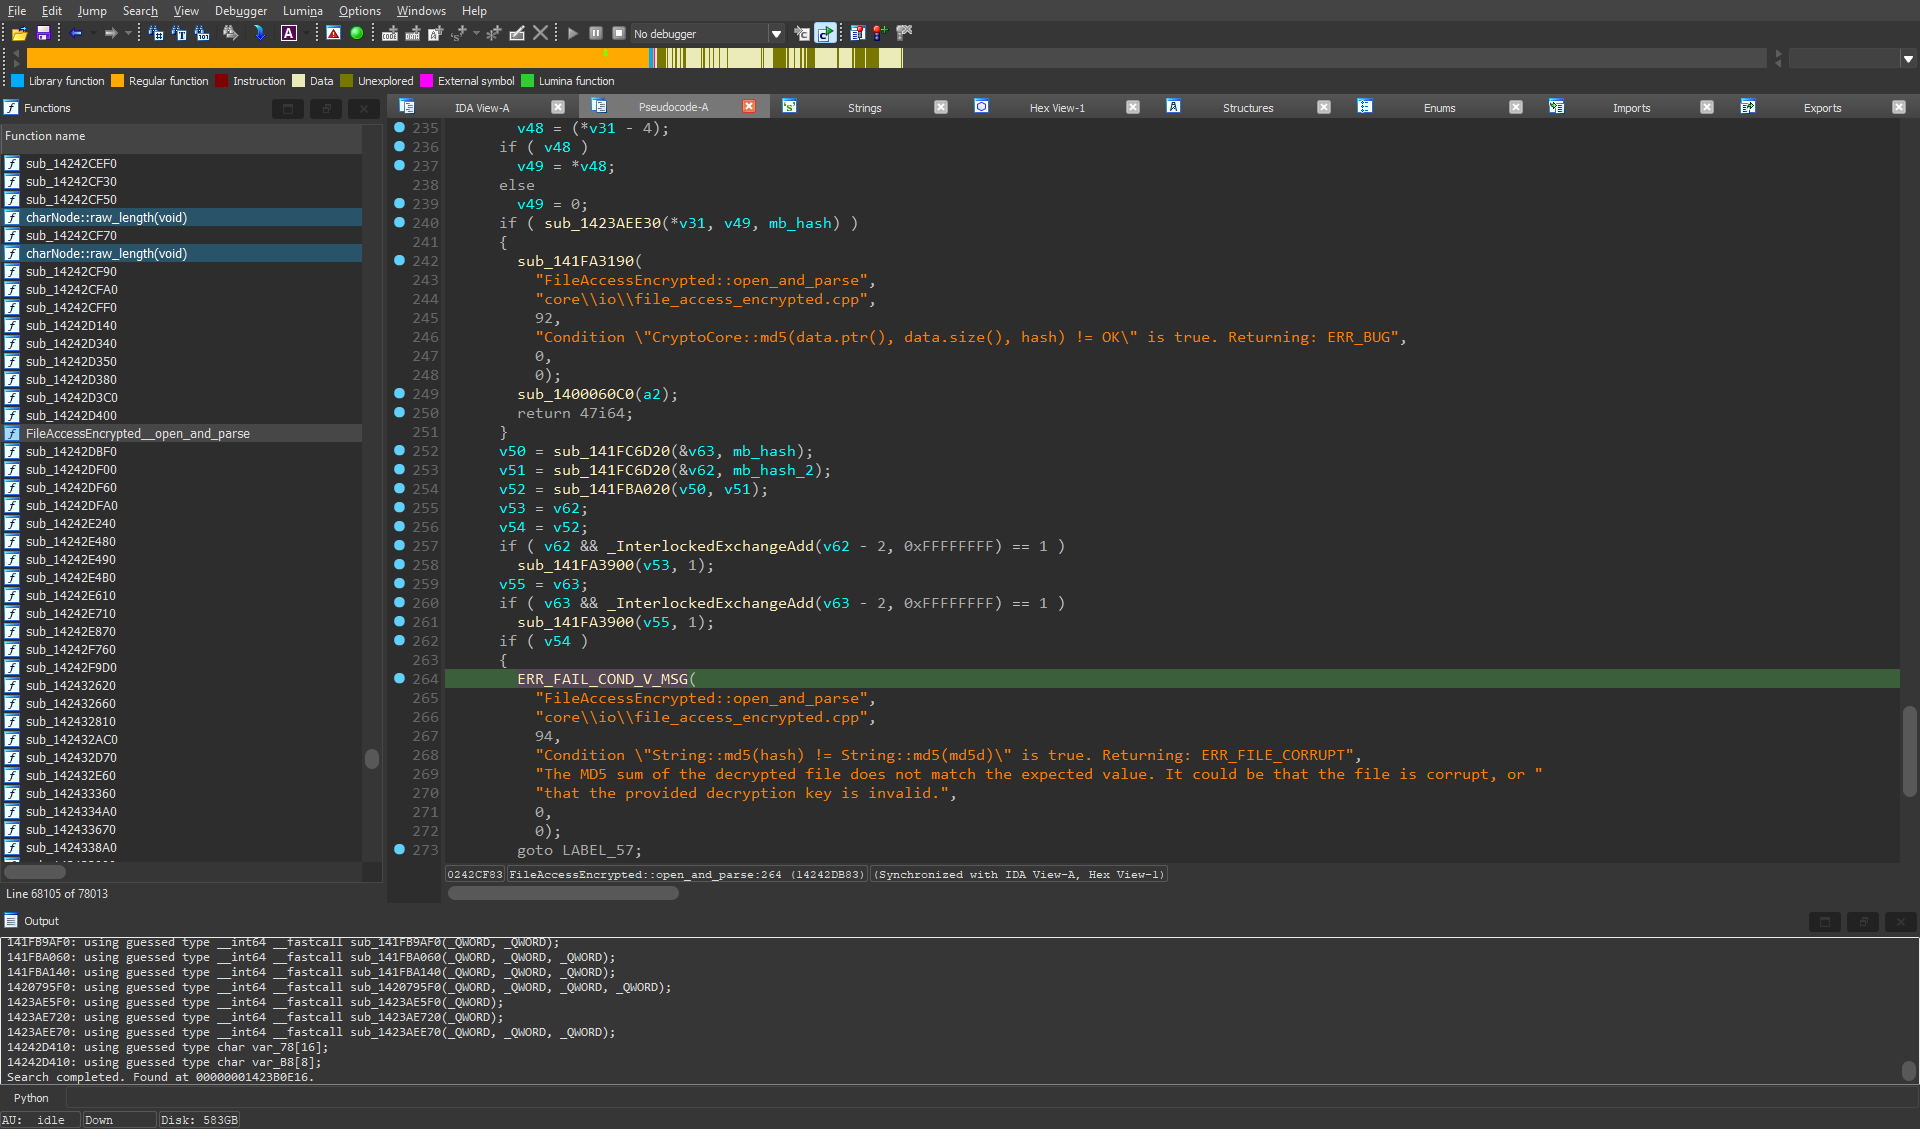This screenshot has height=1129, width=1920.
Task: Terminate the process with the stop icon
Action: coord(619,33)
